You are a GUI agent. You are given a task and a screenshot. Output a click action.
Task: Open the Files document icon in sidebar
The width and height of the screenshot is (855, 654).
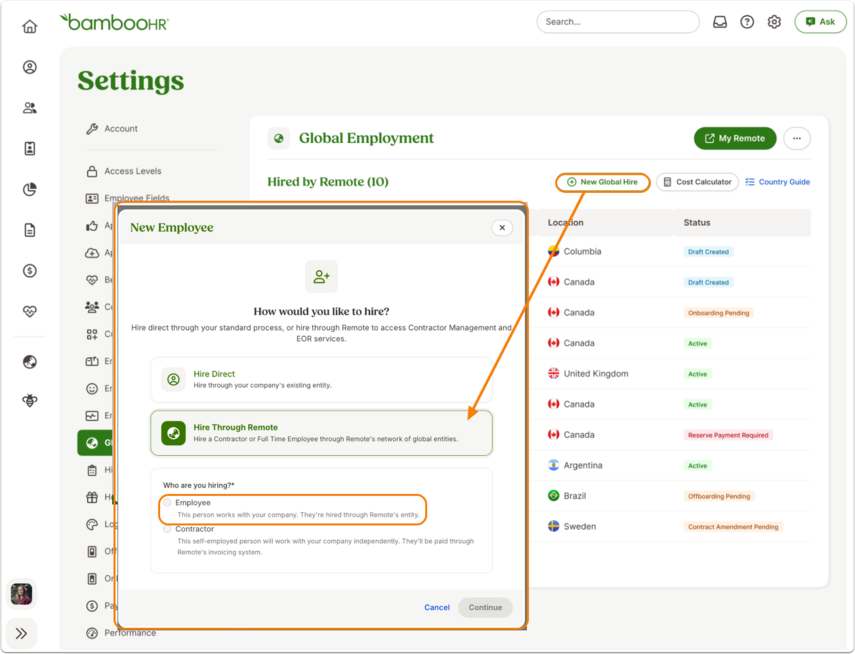29,230
